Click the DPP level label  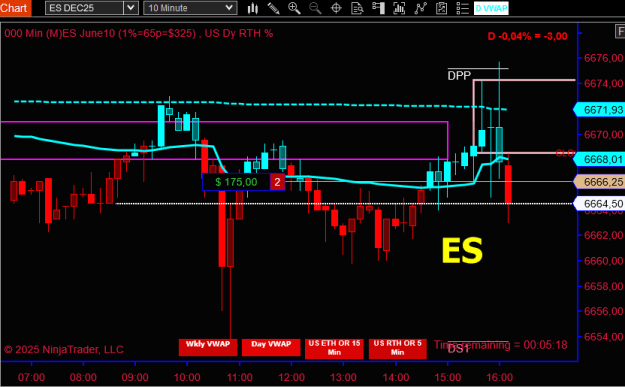click(x=459, y=75)
